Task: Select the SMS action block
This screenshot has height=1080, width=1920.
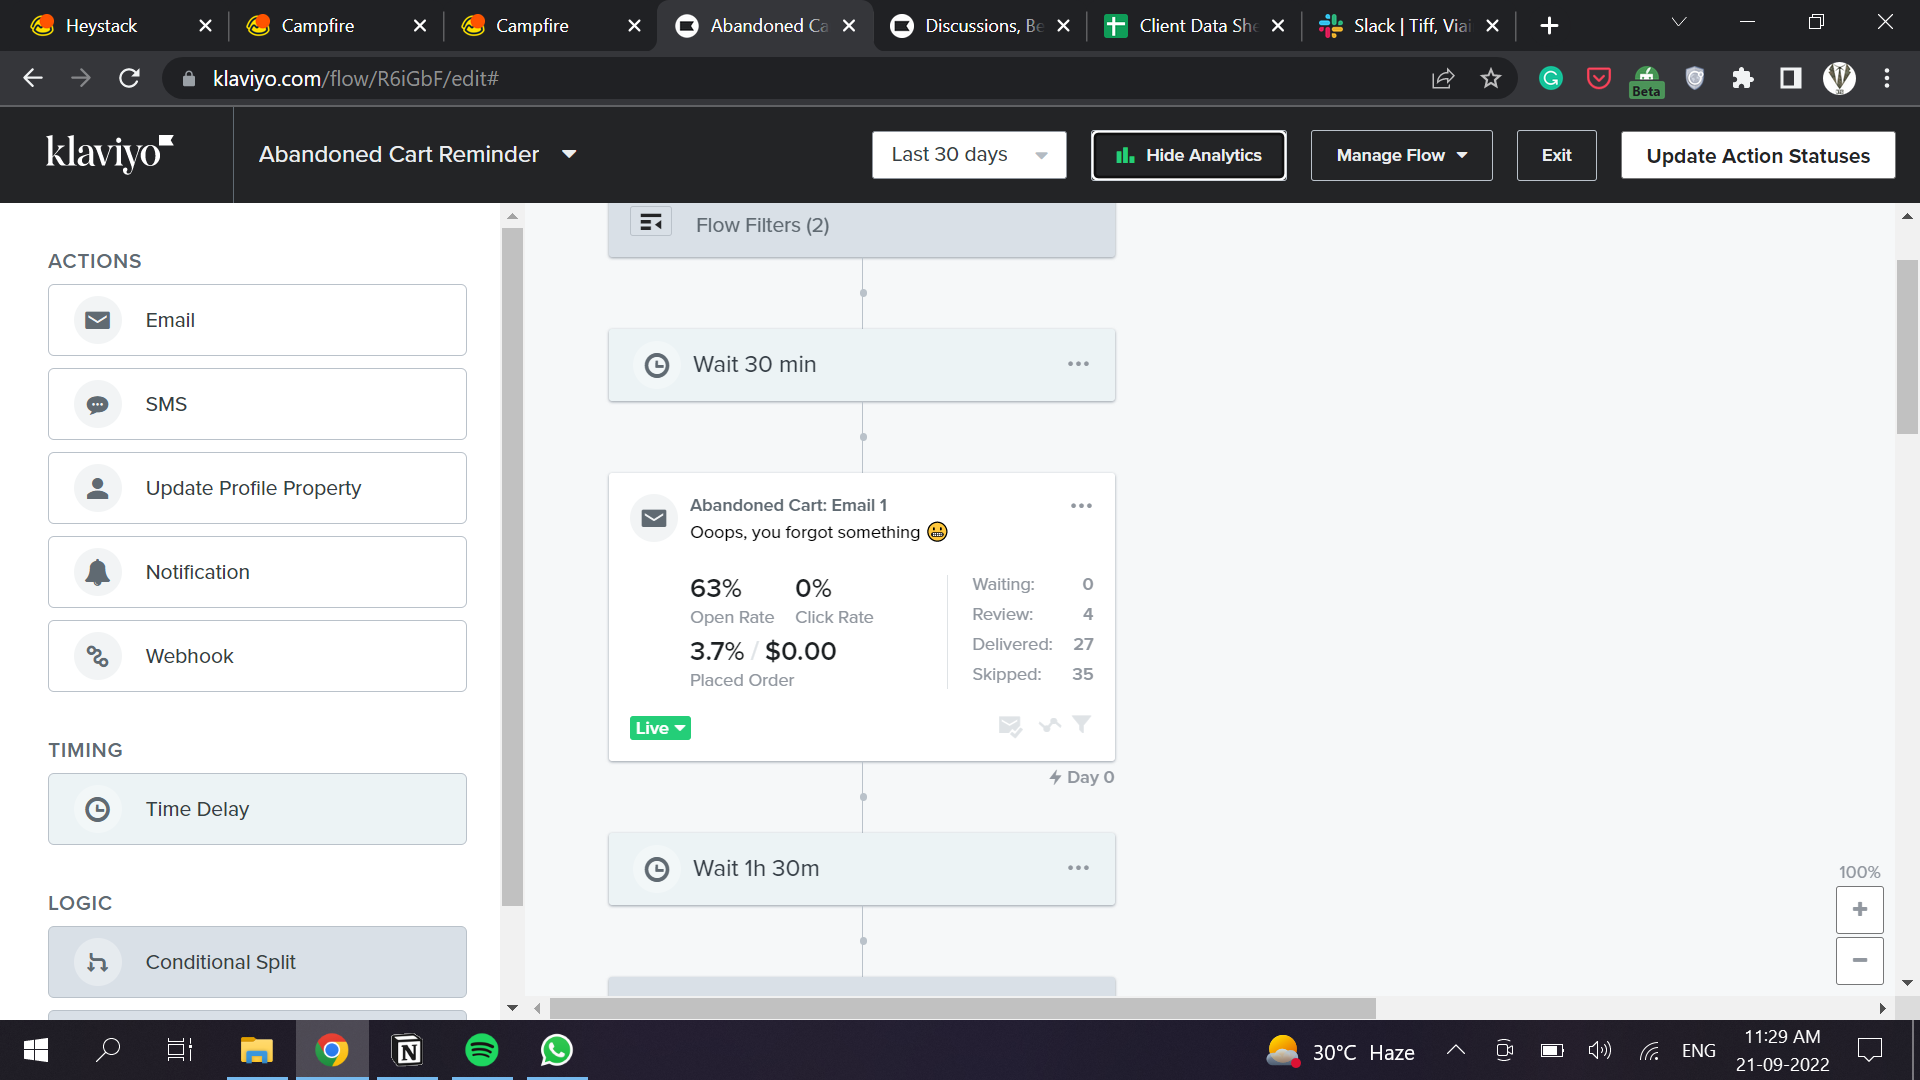Action: point(257,404)
